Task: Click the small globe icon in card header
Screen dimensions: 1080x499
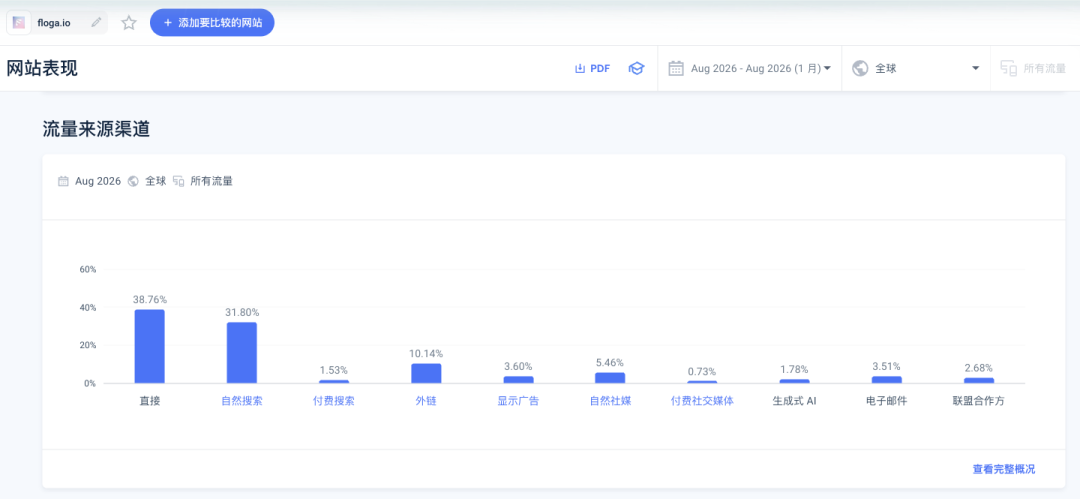Action: click(134, 181)
